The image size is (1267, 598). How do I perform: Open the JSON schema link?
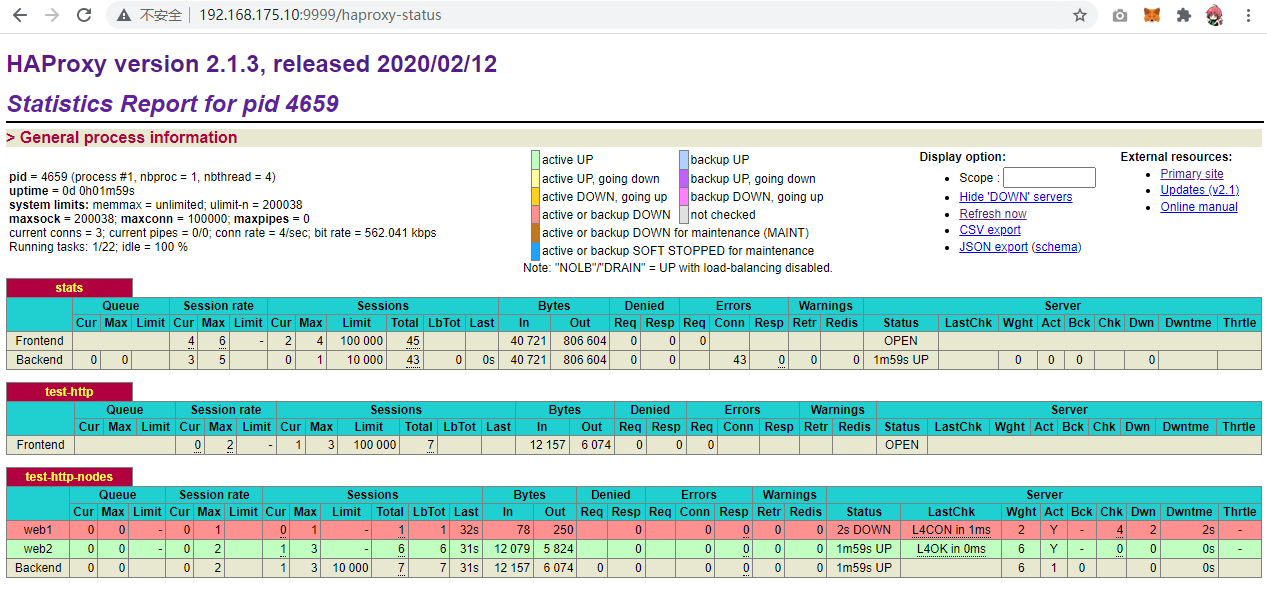click(x=1056, y=247)
